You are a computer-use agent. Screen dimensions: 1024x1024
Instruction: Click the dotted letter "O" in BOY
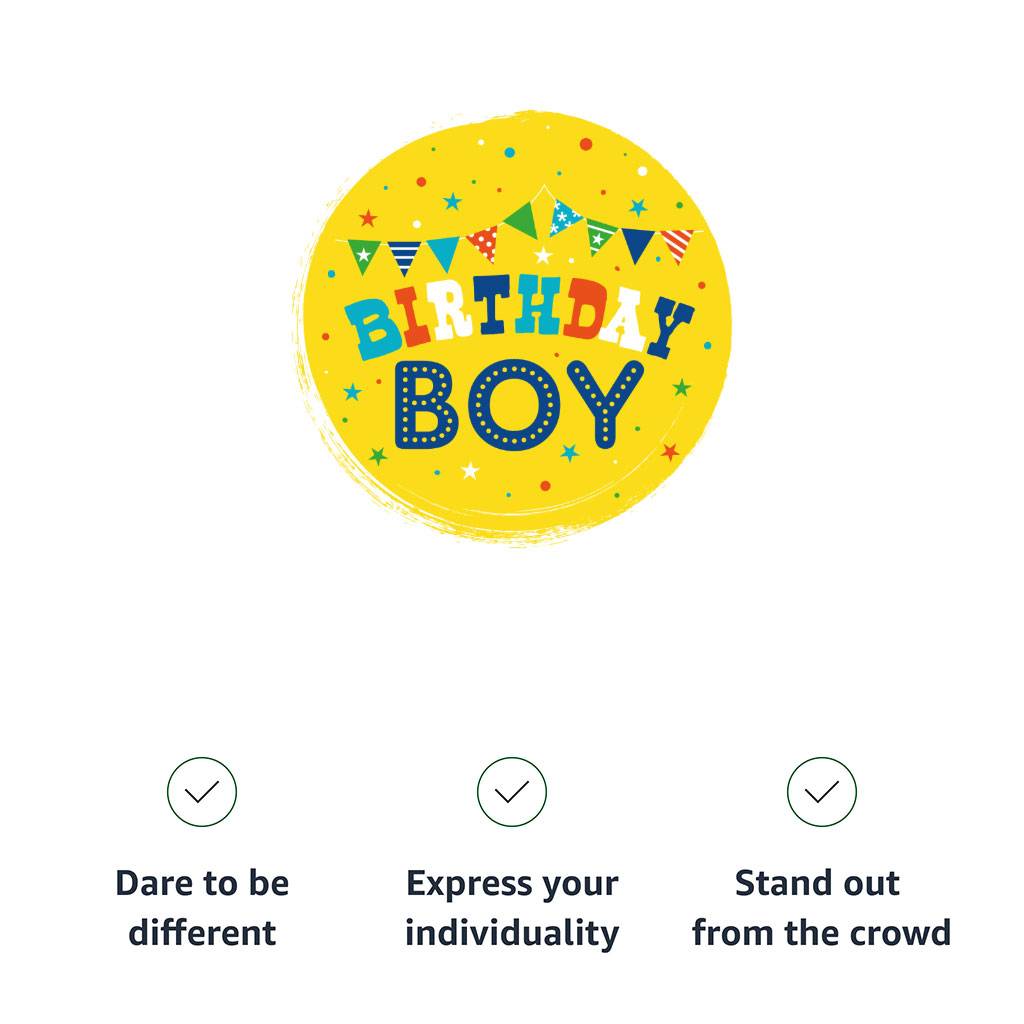tap(515, 404)
